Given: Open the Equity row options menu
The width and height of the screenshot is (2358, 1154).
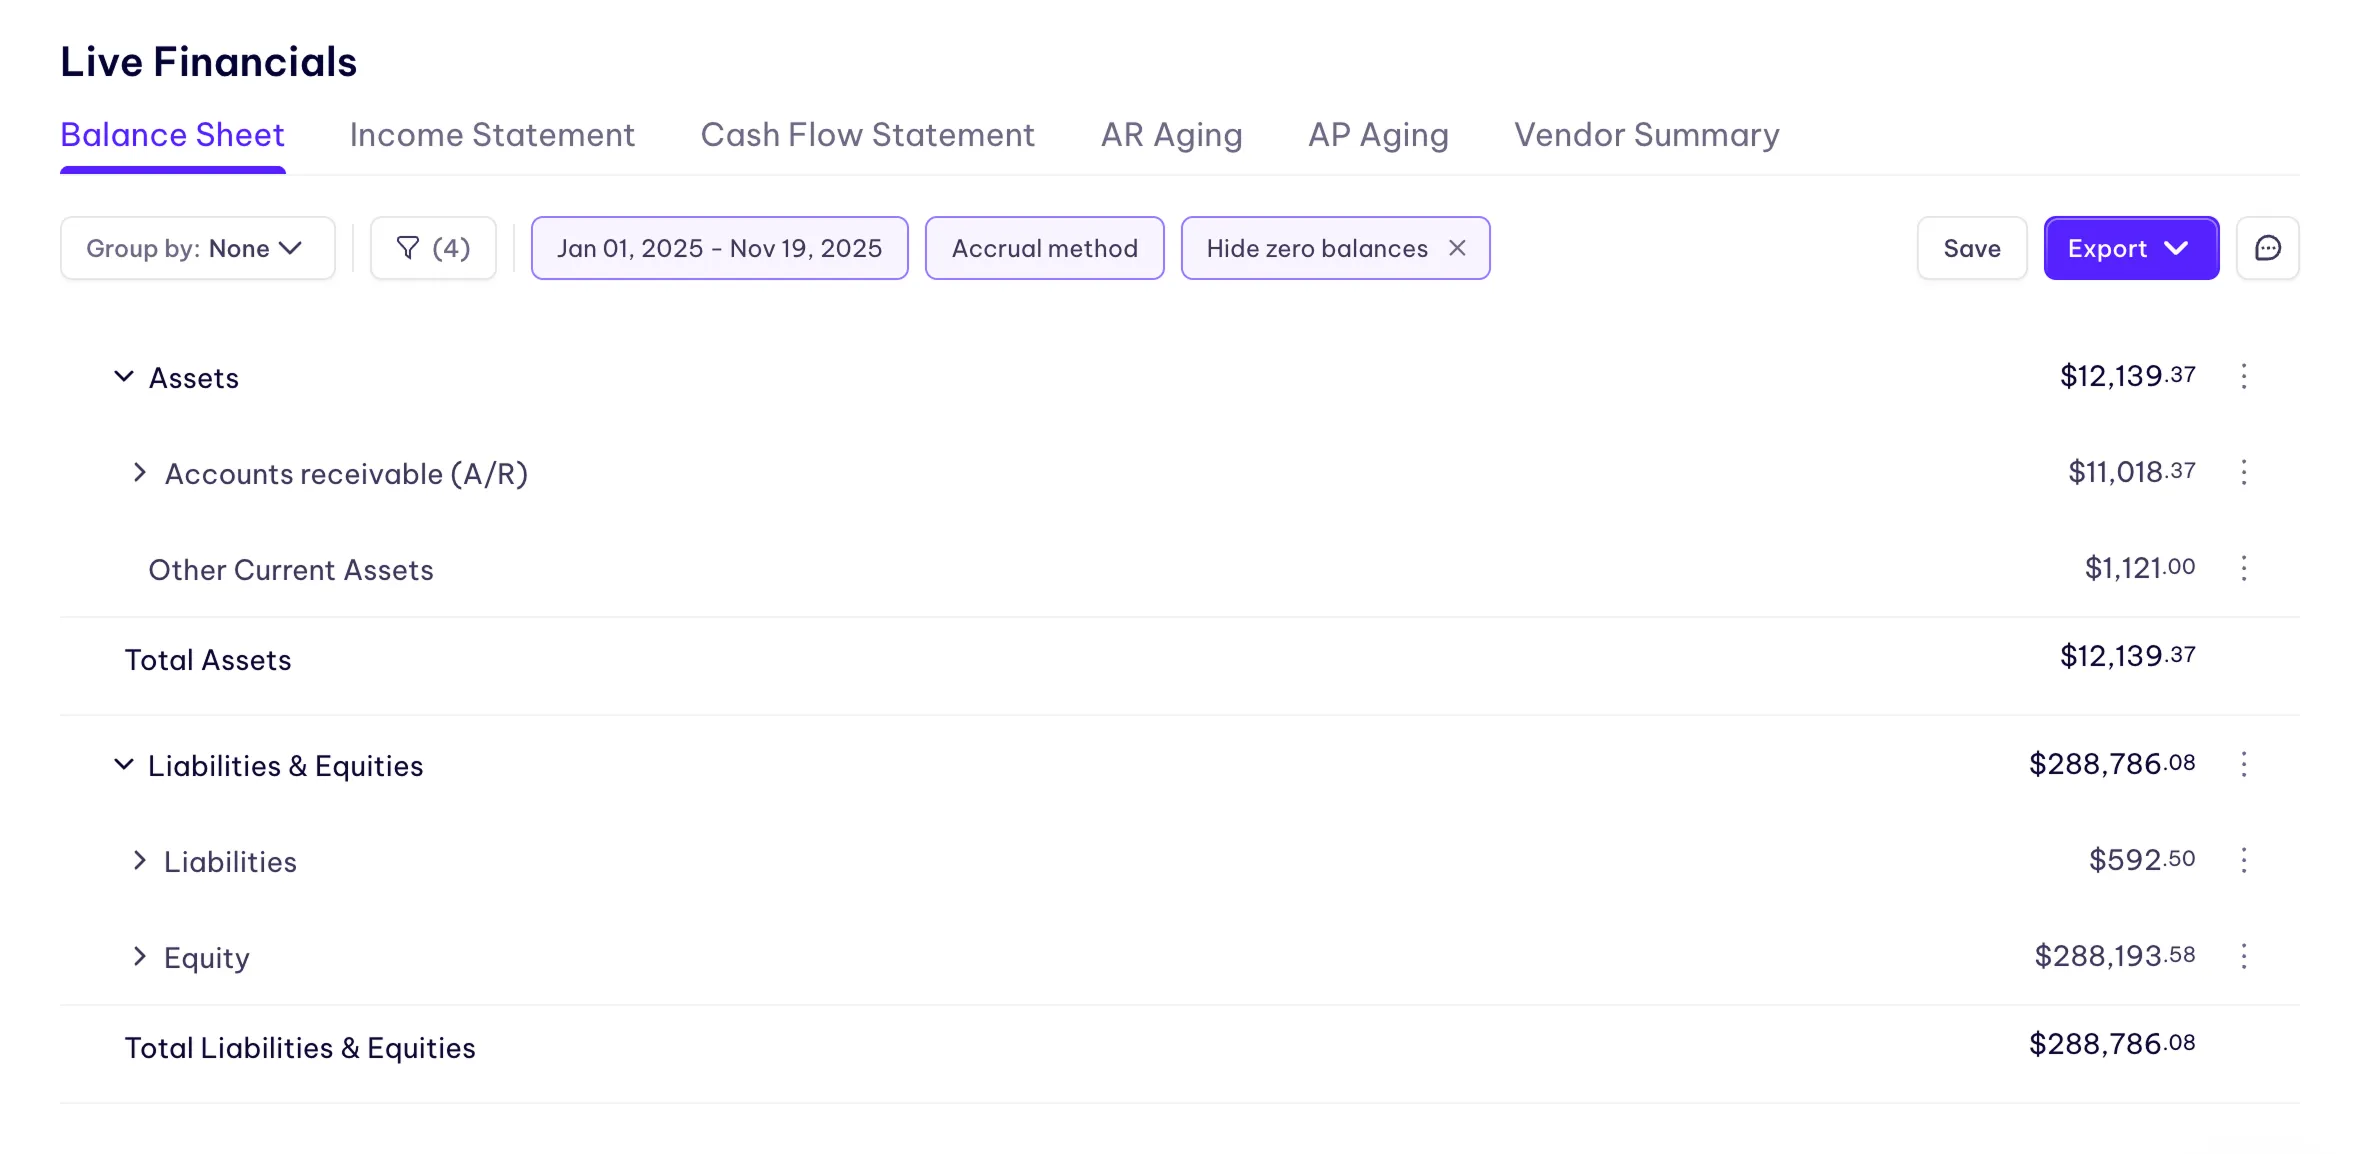Looking at the screenshot, I should coord(2245,956).
